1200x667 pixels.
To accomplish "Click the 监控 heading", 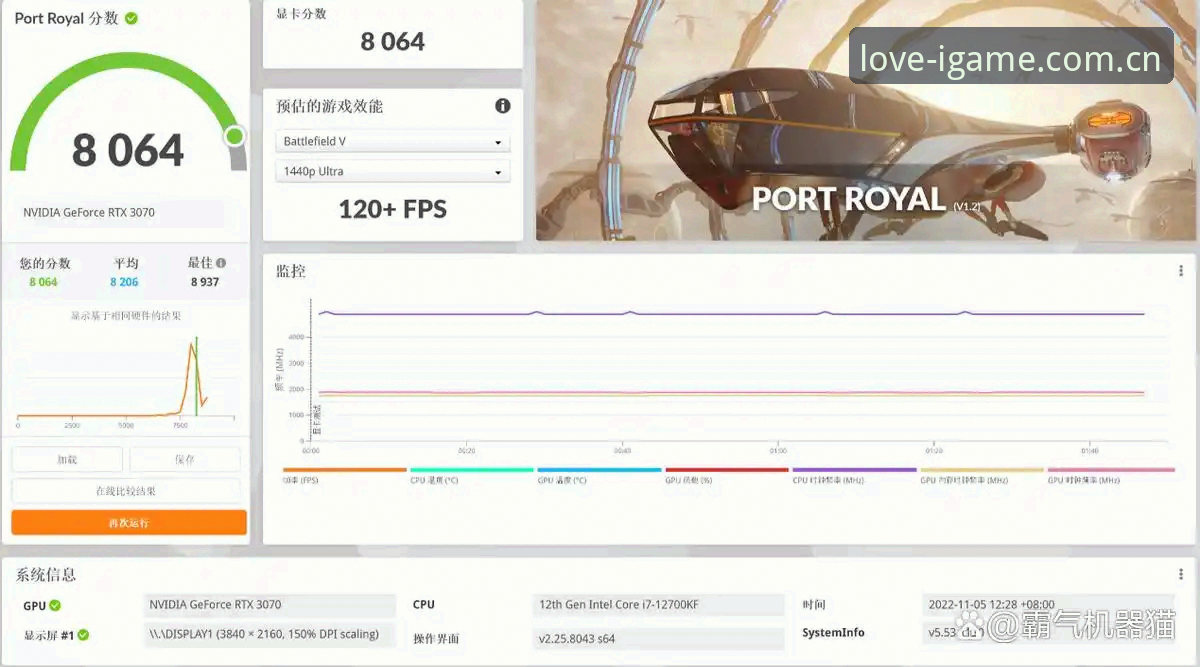I will coord(291,271).
